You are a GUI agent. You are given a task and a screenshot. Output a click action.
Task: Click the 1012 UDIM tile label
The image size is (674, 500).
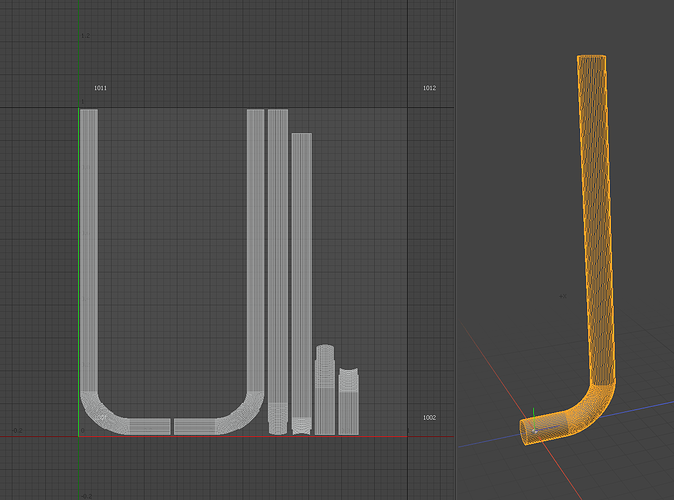pos(429,88)
